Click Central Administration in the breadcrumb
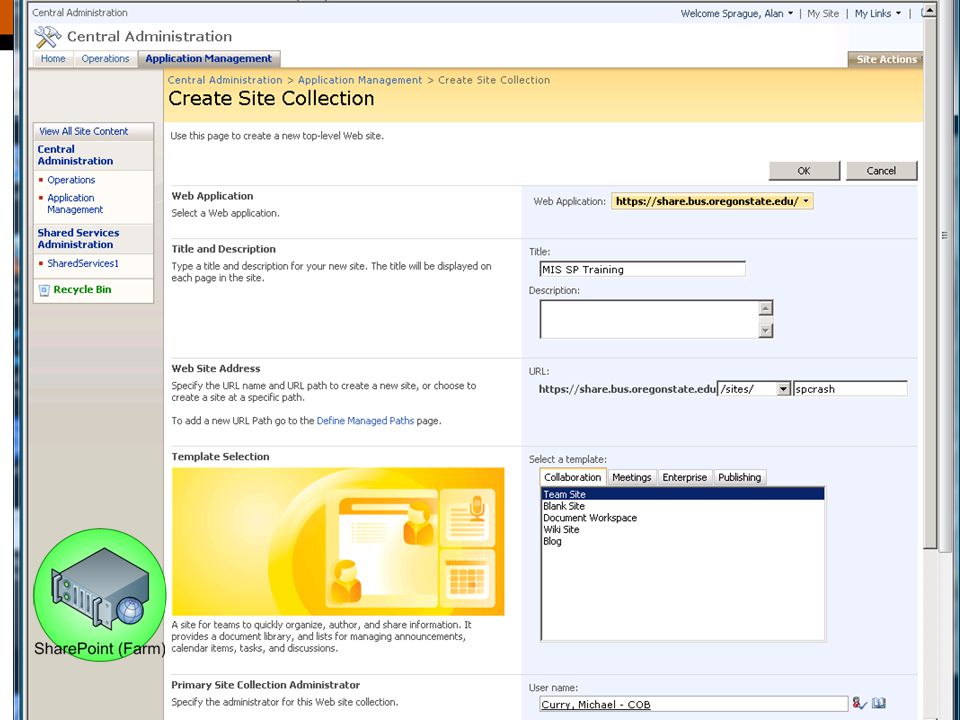 pos(225,80)
